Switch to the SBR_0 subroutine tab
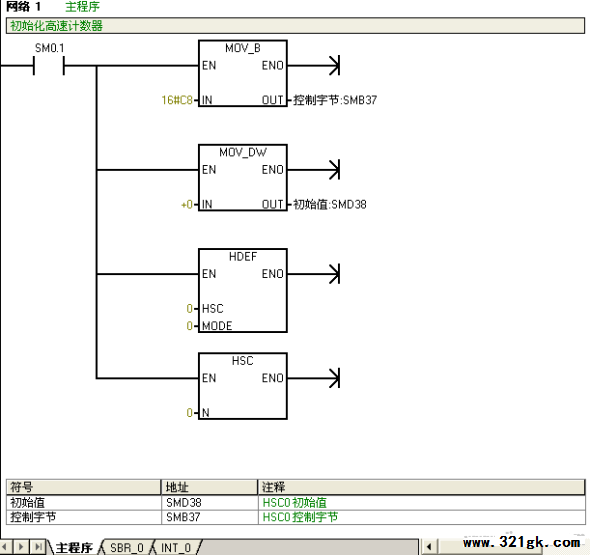 (x=127, y=547)
